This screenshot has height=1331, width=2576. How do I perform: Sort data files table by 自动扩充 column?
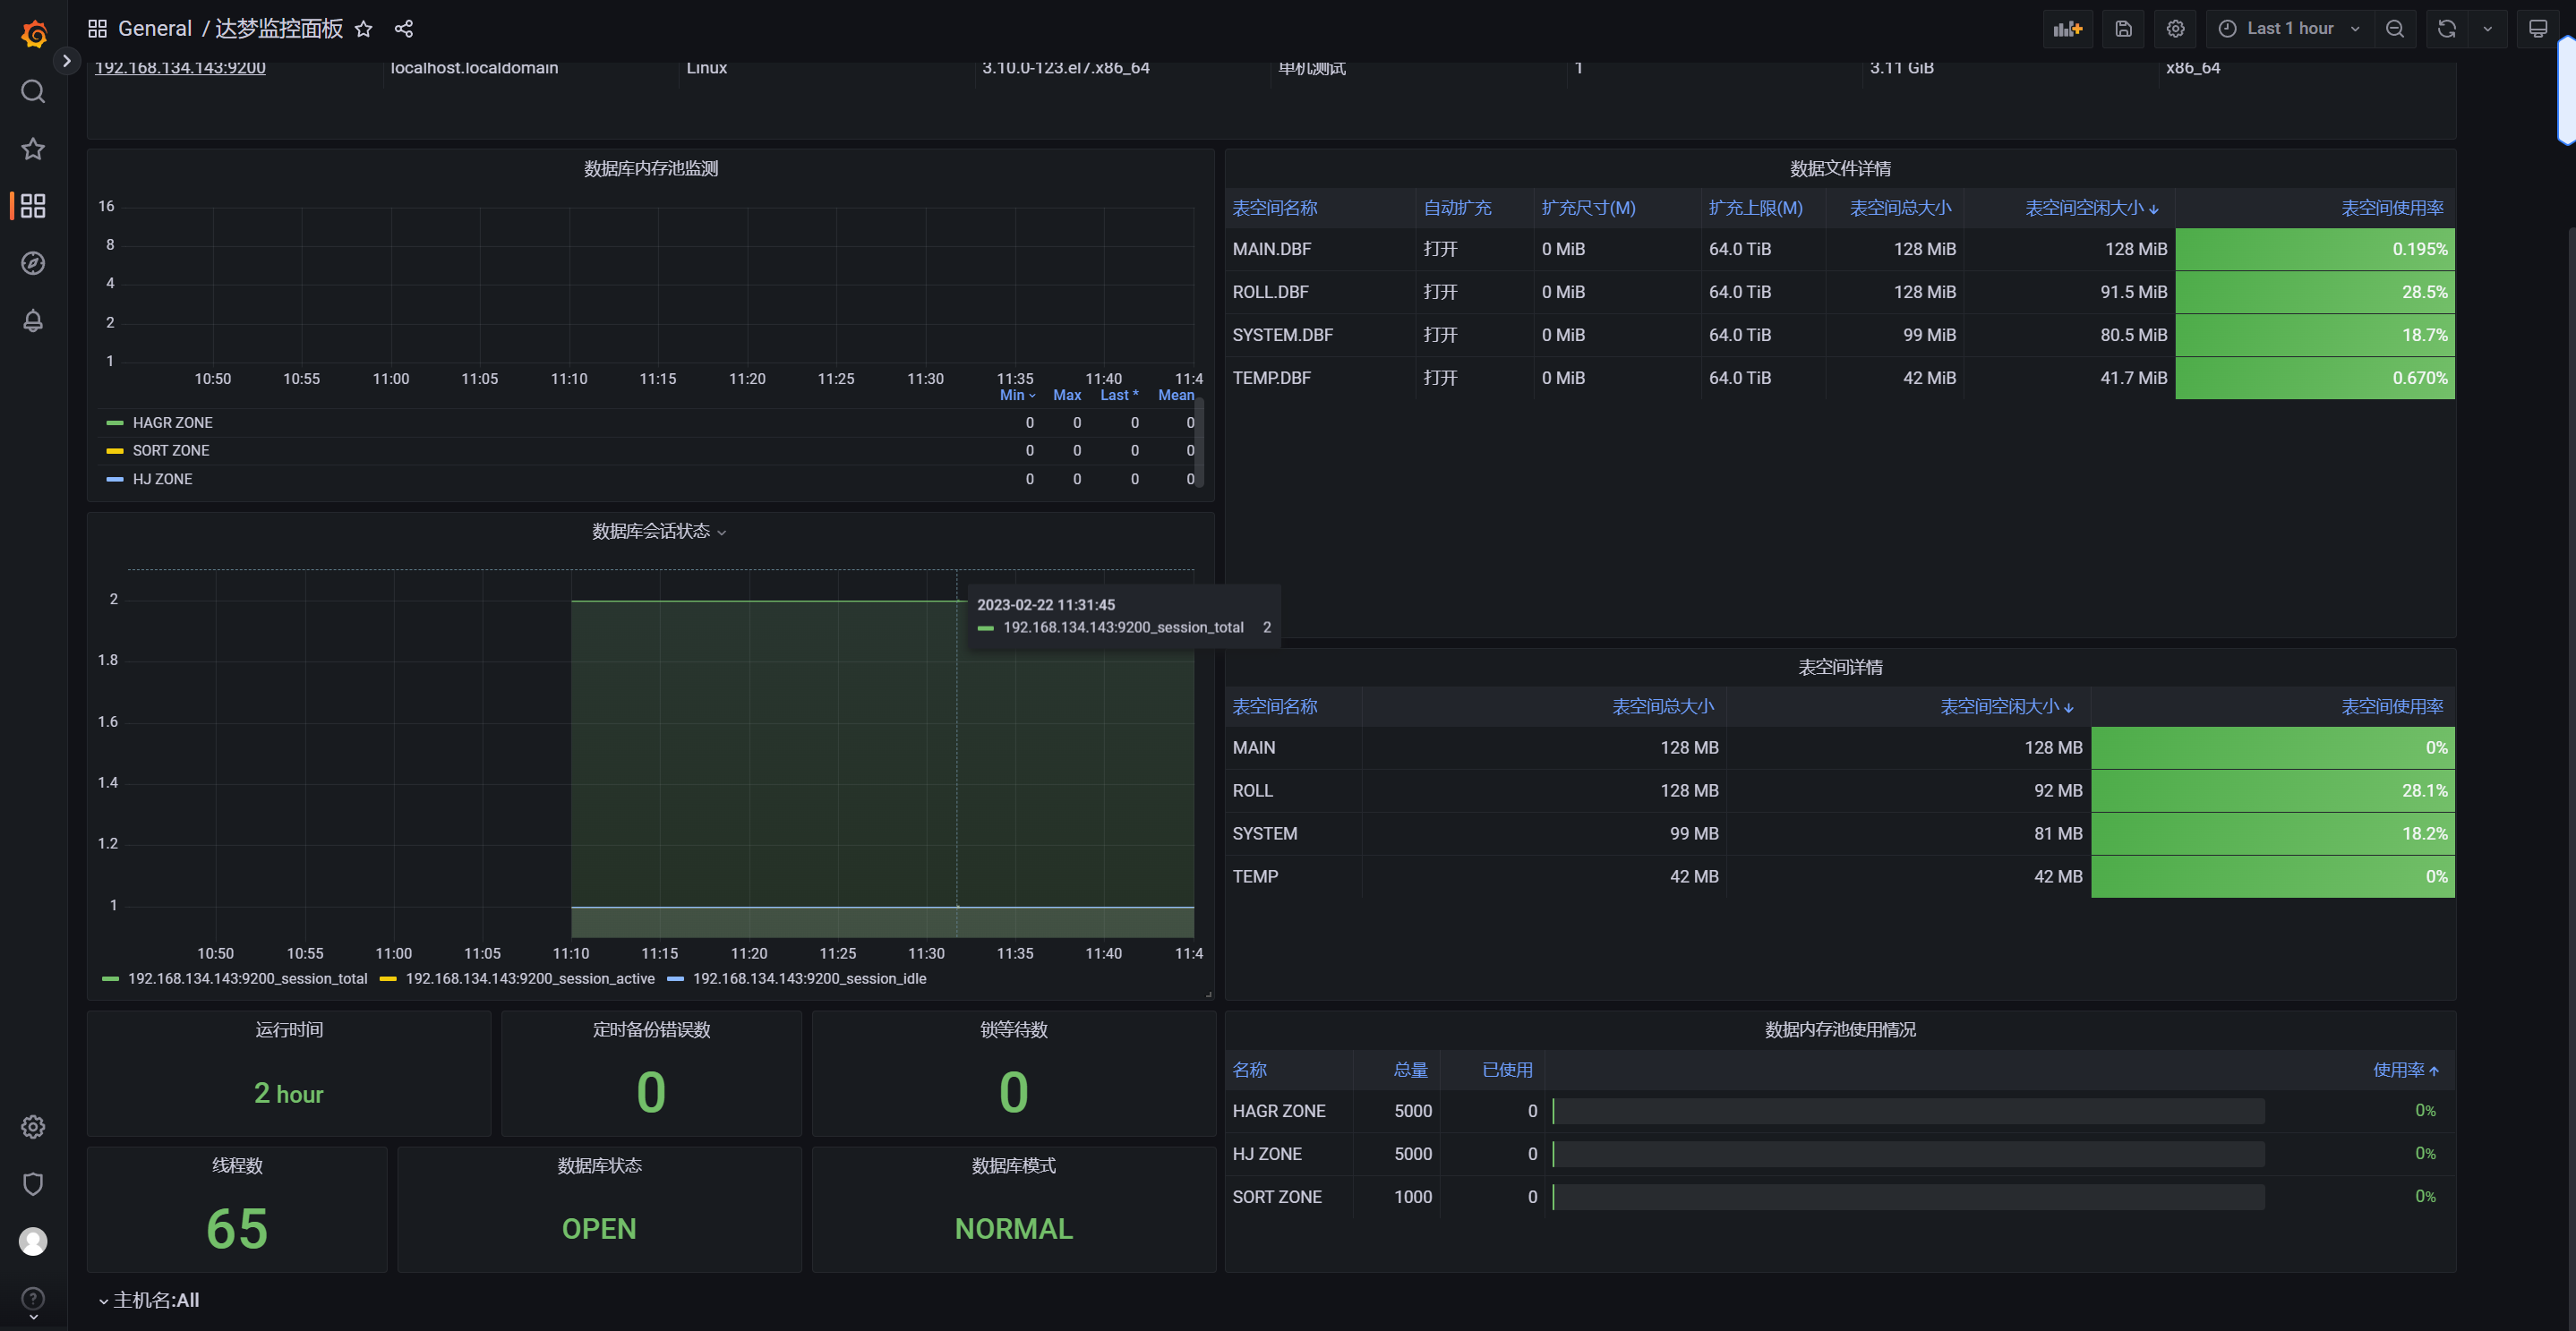[x=1457, y=208]
